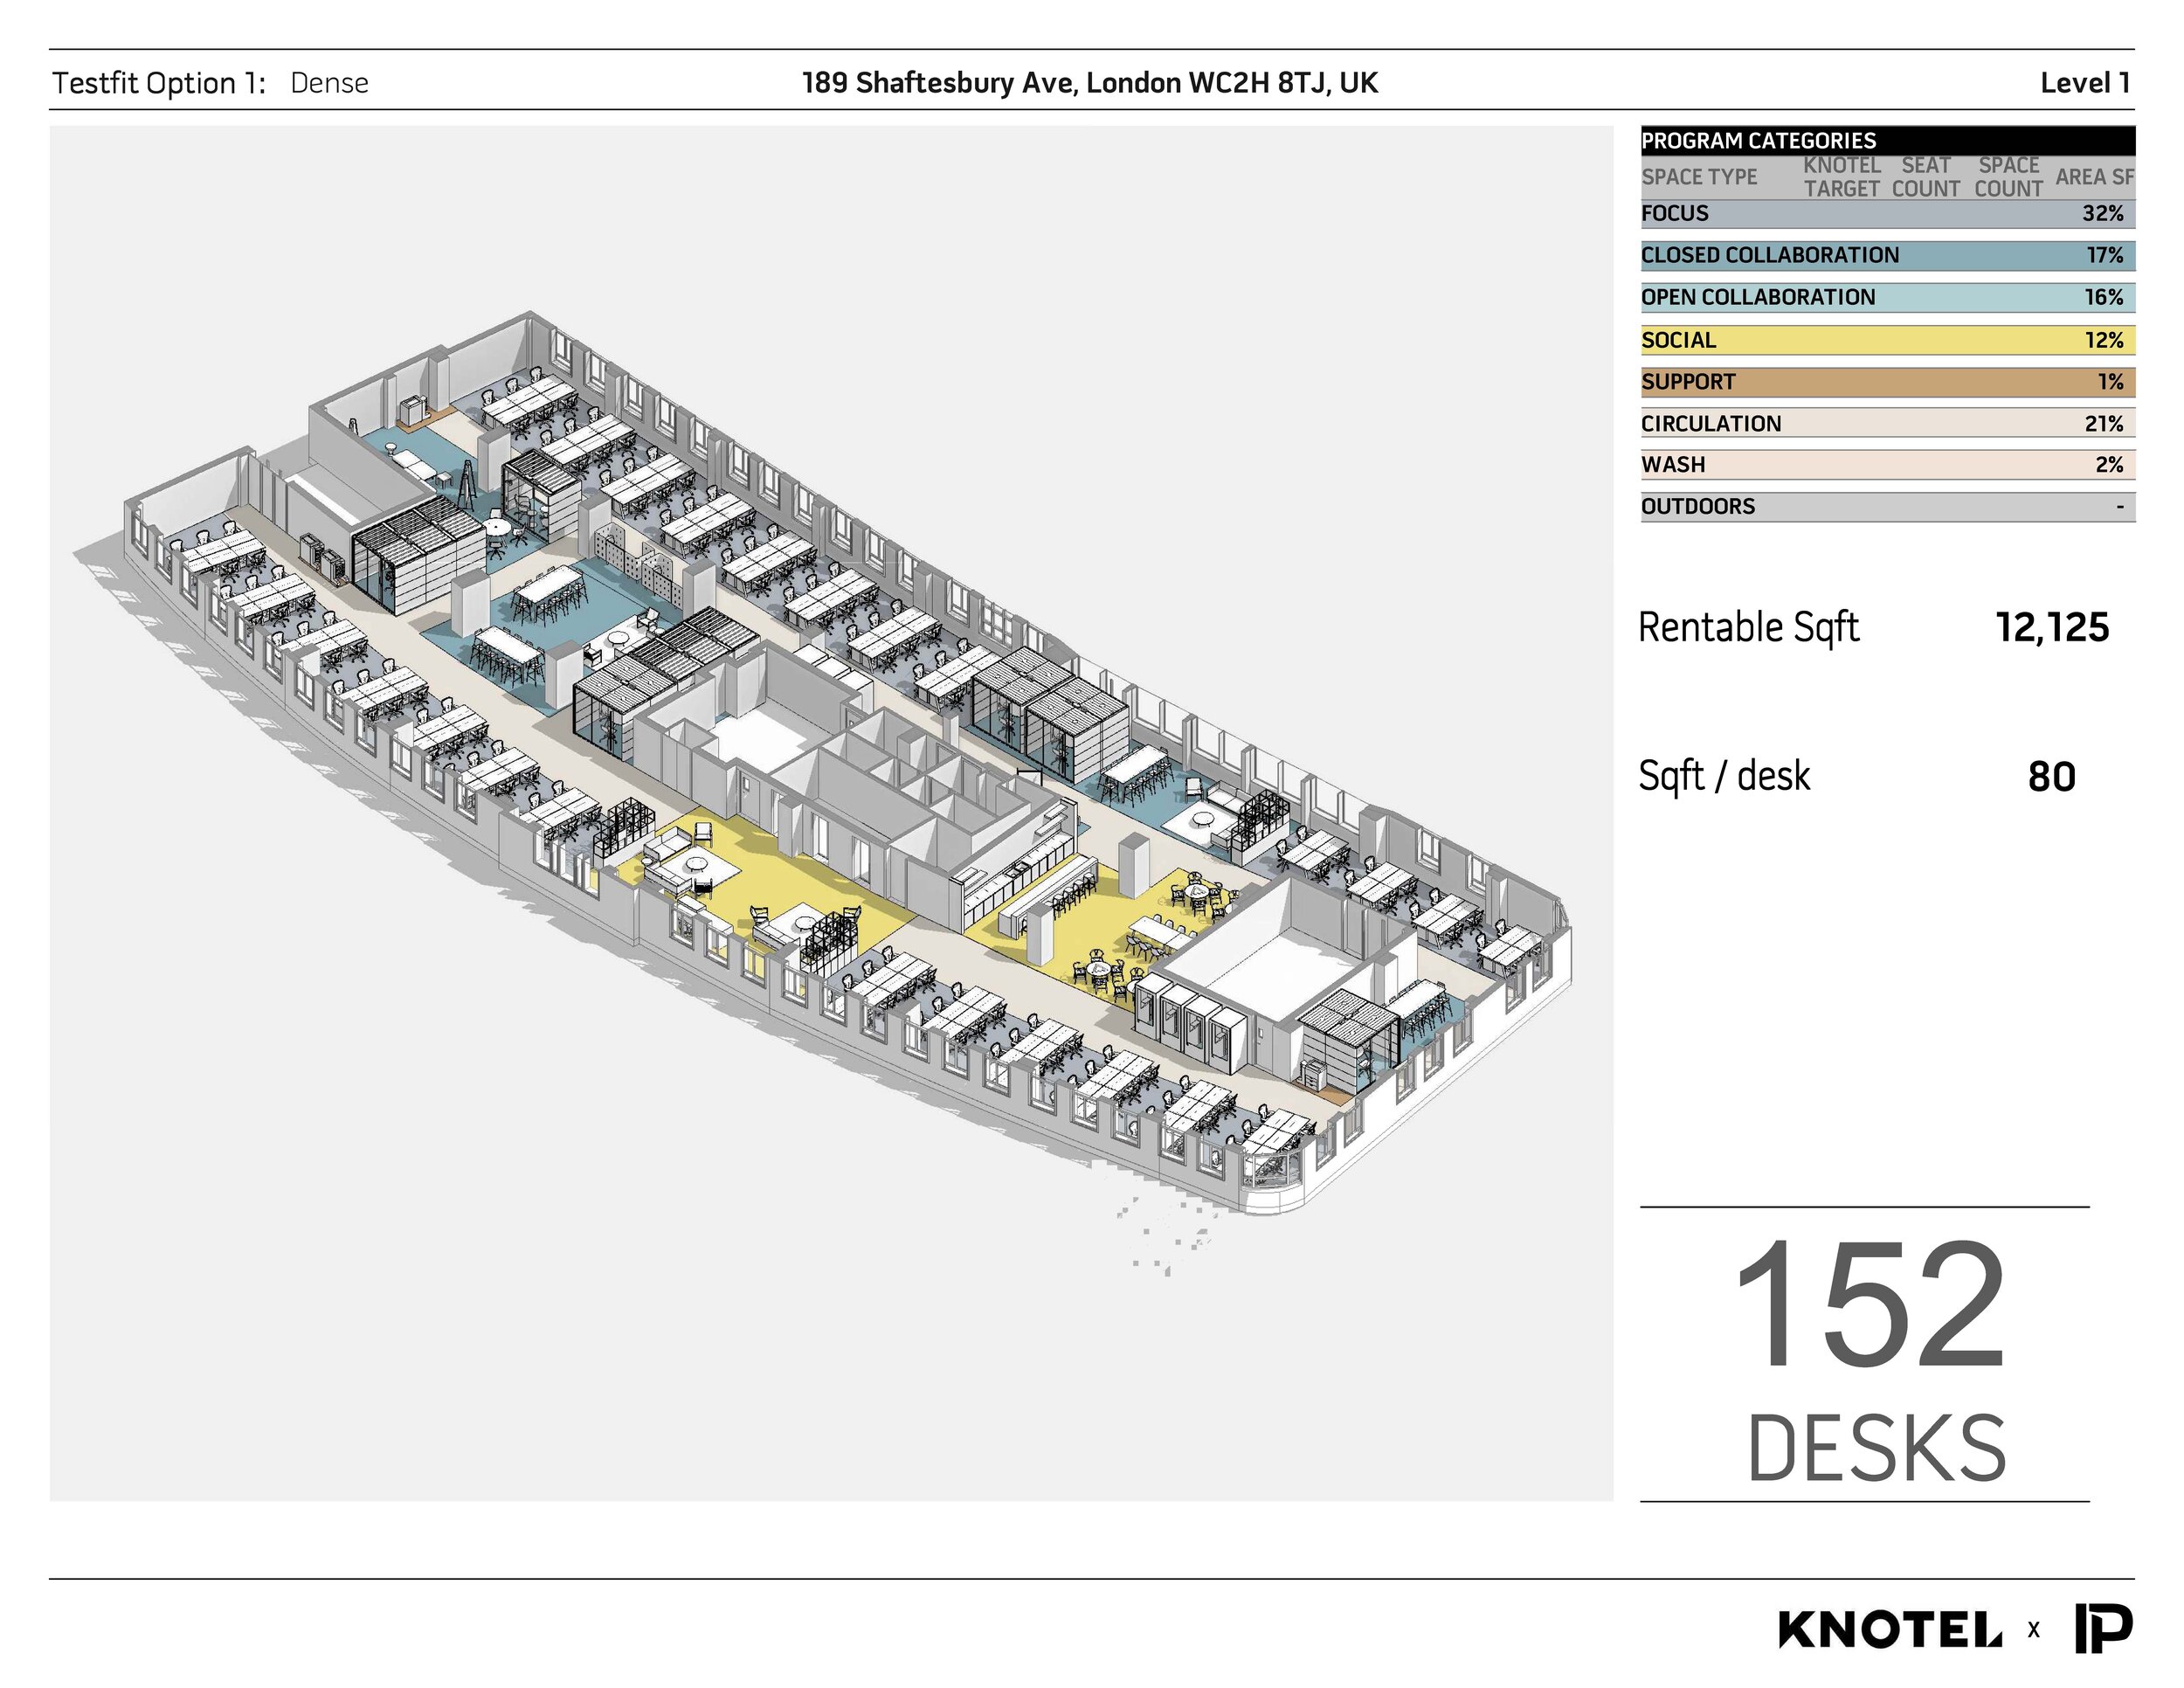Select the CIRCULATION category row
Image resolution: width=2184 pixels, height=1688 pixels.
point(1887,424)
